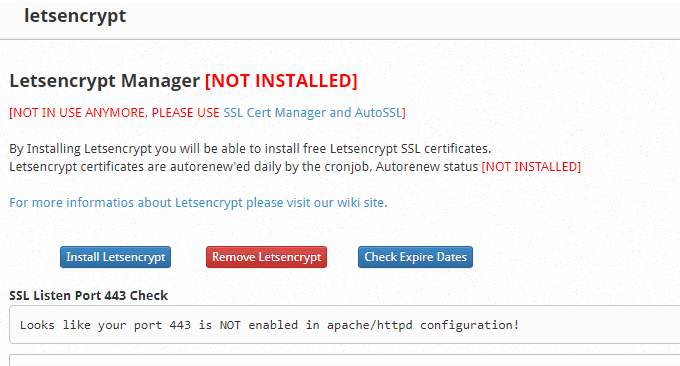
Task: Click the Install Letsencrypt button
Action: (x=115, y=257)
